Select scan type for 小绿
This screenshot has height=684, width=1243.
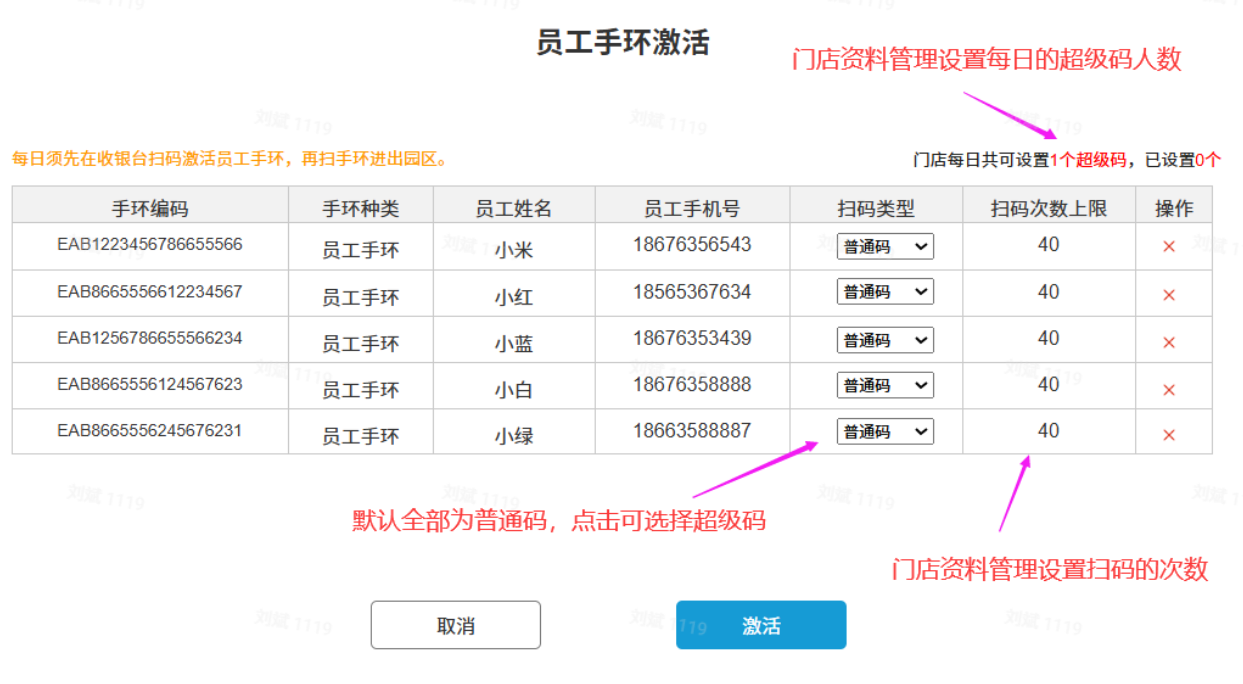click(885, 431)
